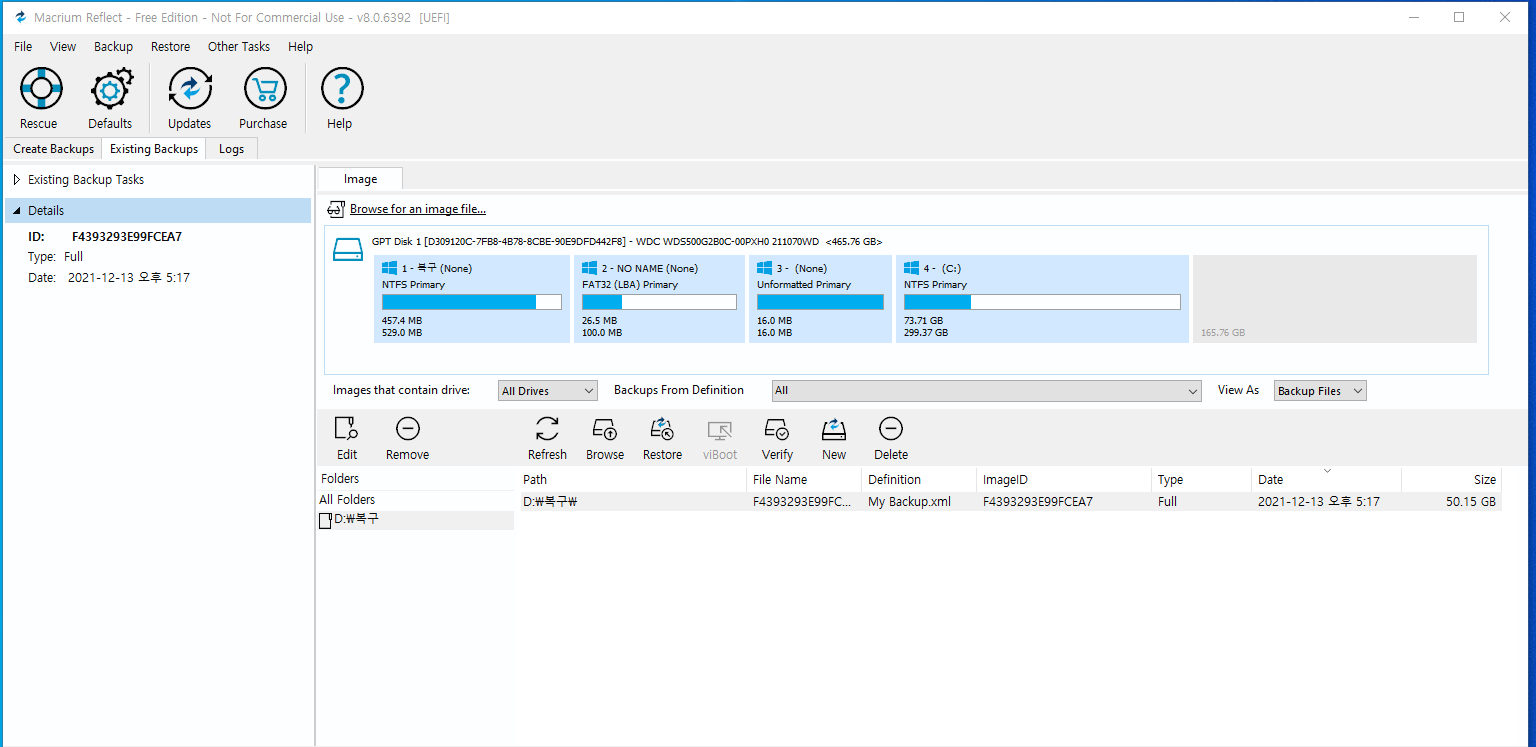Click the GPT Disk 1 drive icon
The image size is (1536, 747).
coord(347,249)
